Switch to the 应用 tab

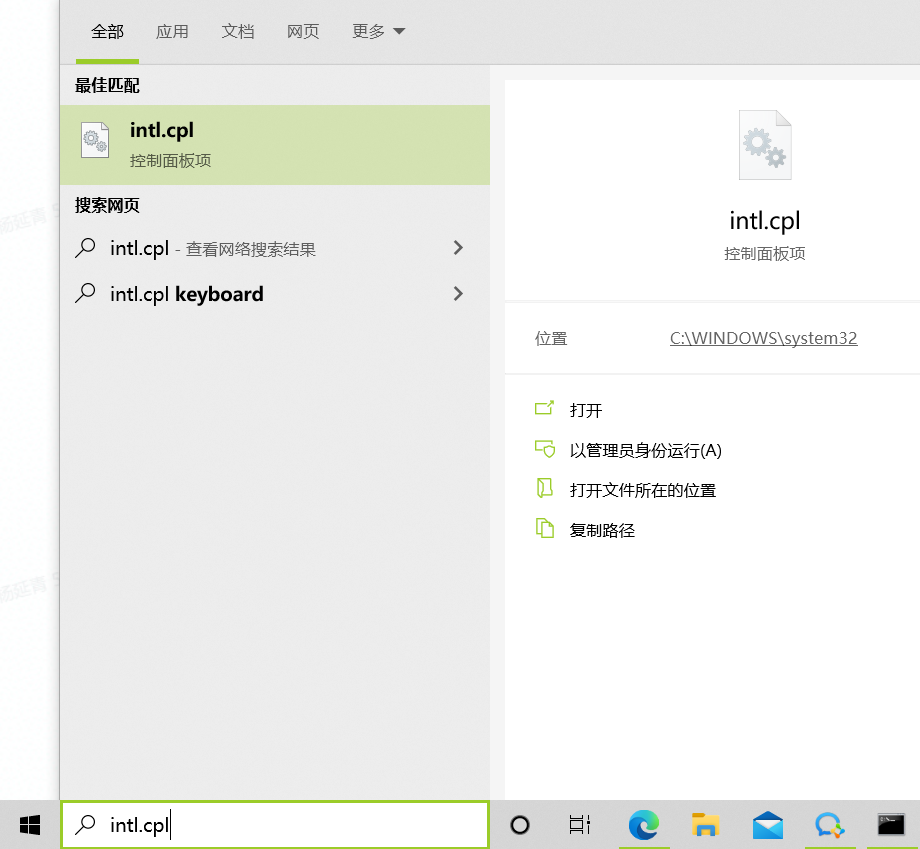click(x=172, y=32)
